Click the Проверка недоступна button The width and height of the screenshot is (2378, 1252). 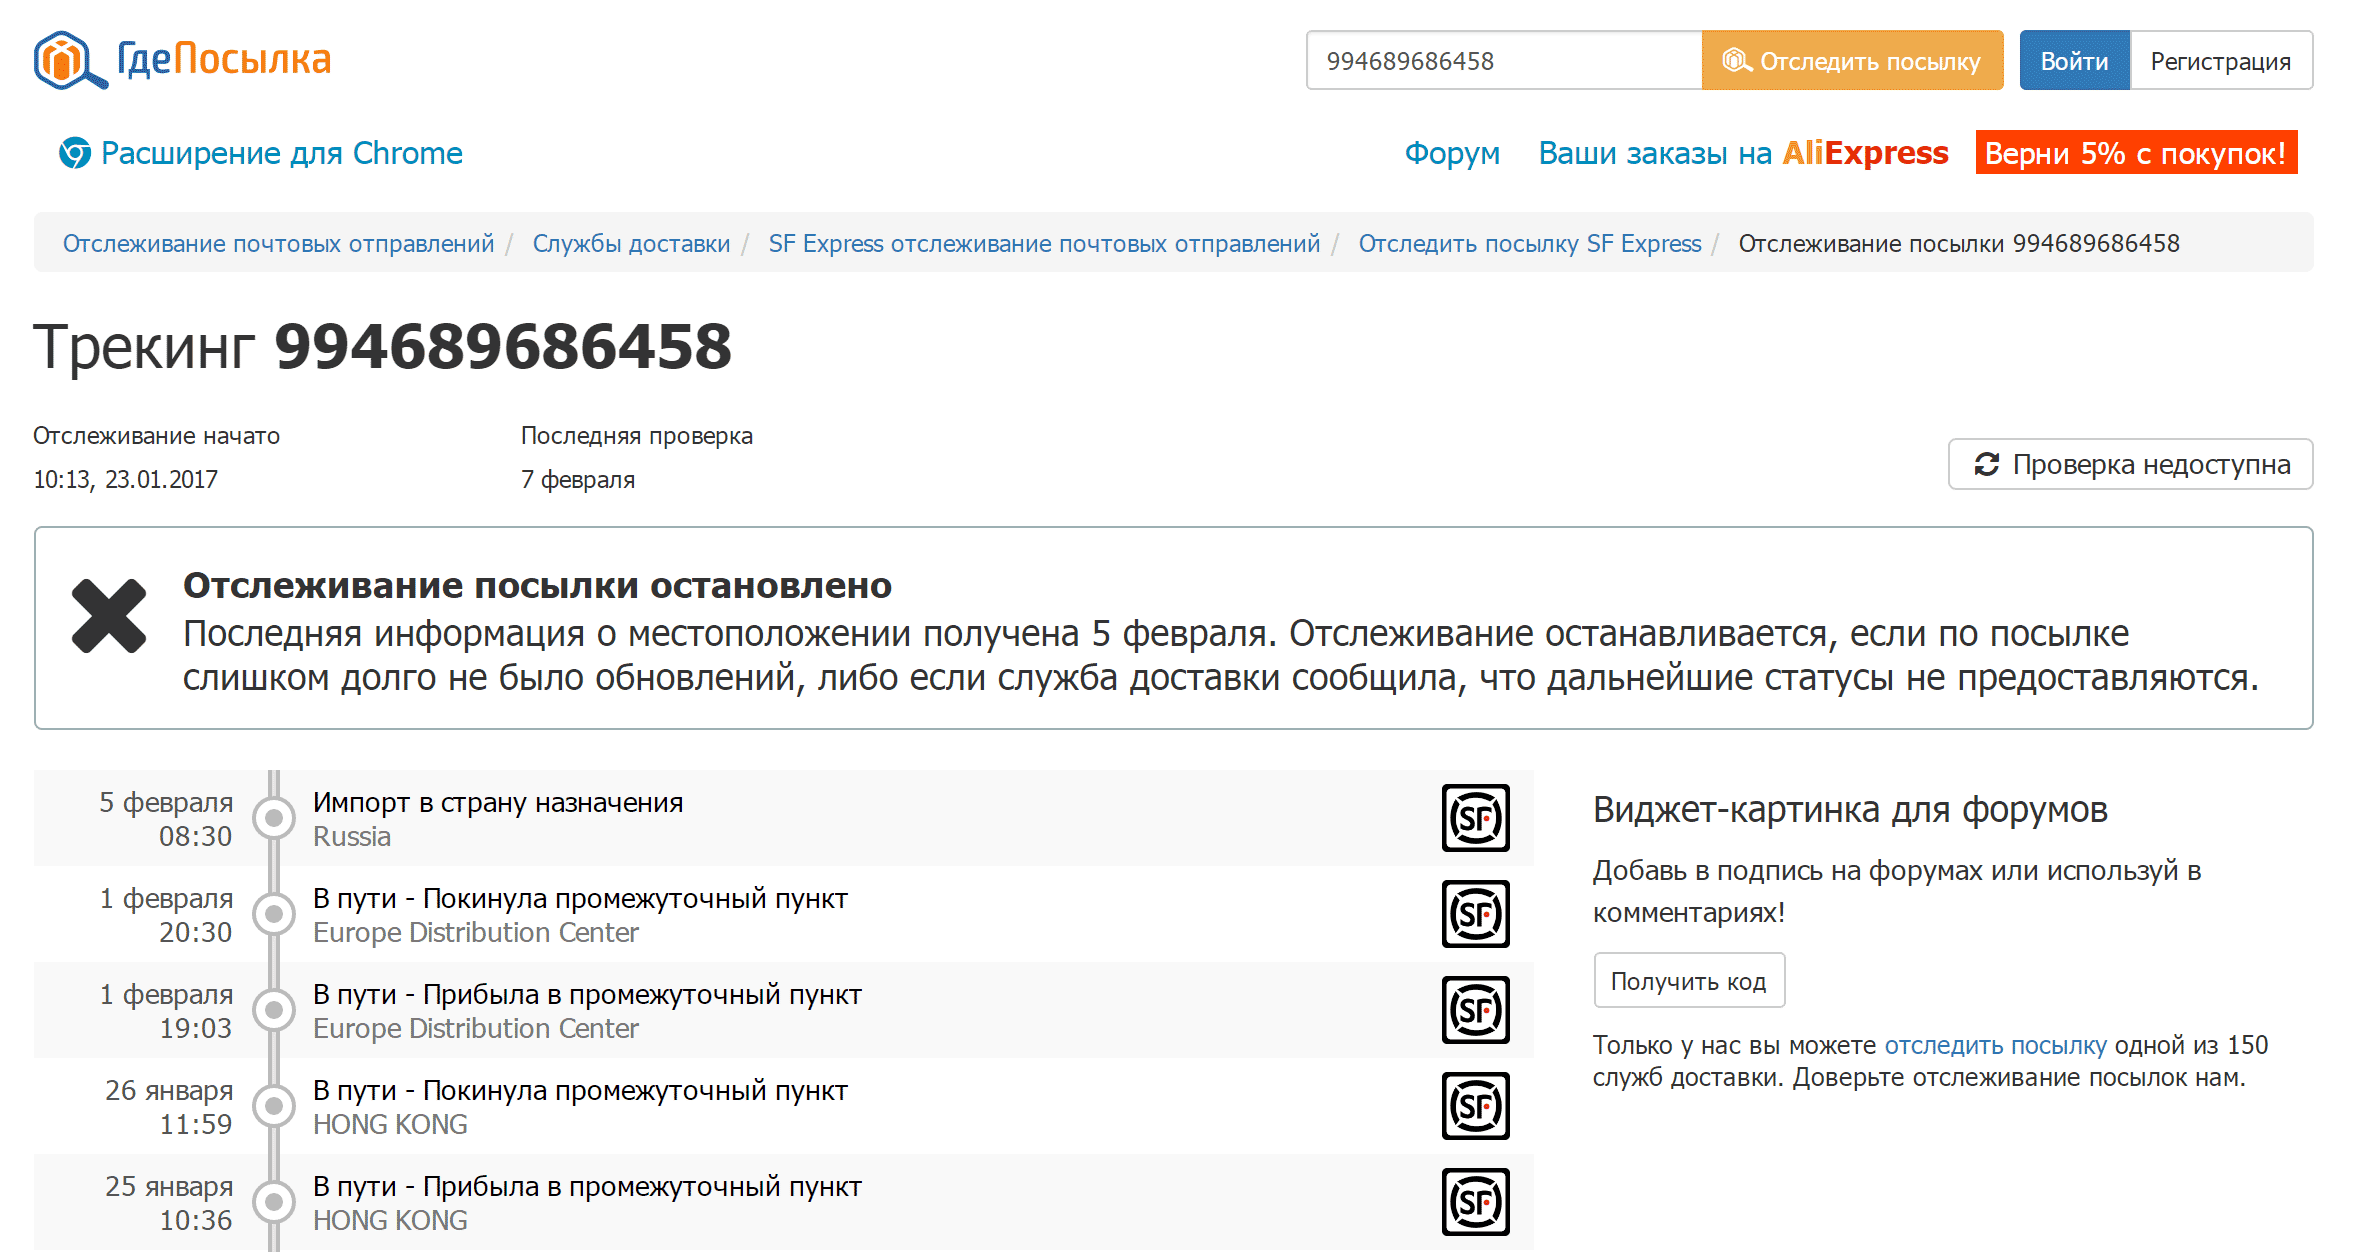2130,464
